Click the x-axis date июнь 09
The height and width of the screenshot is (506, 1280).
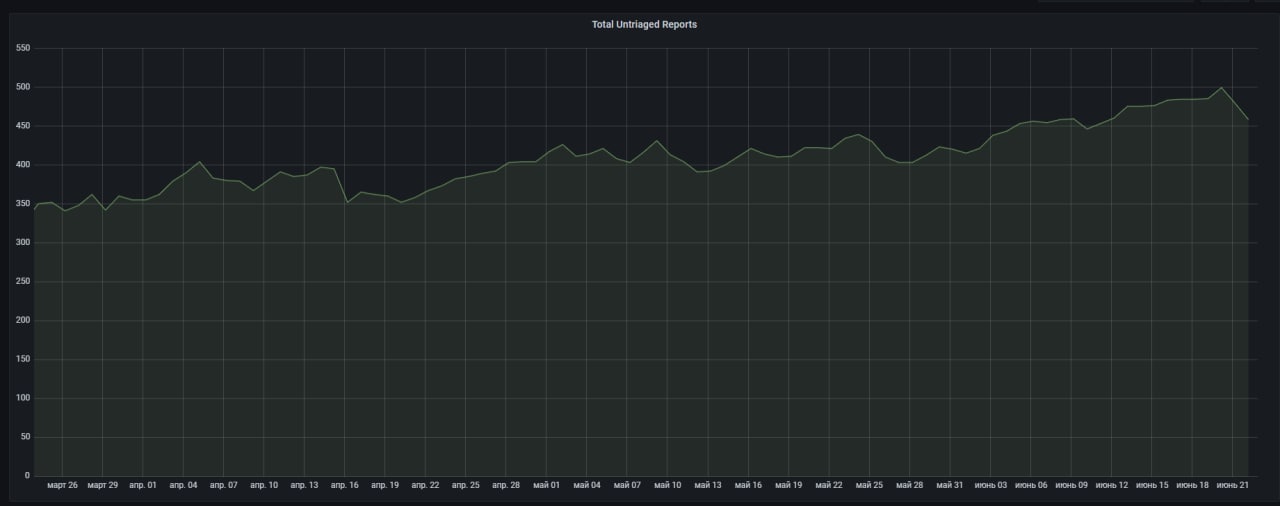(x=1071, y=485)
